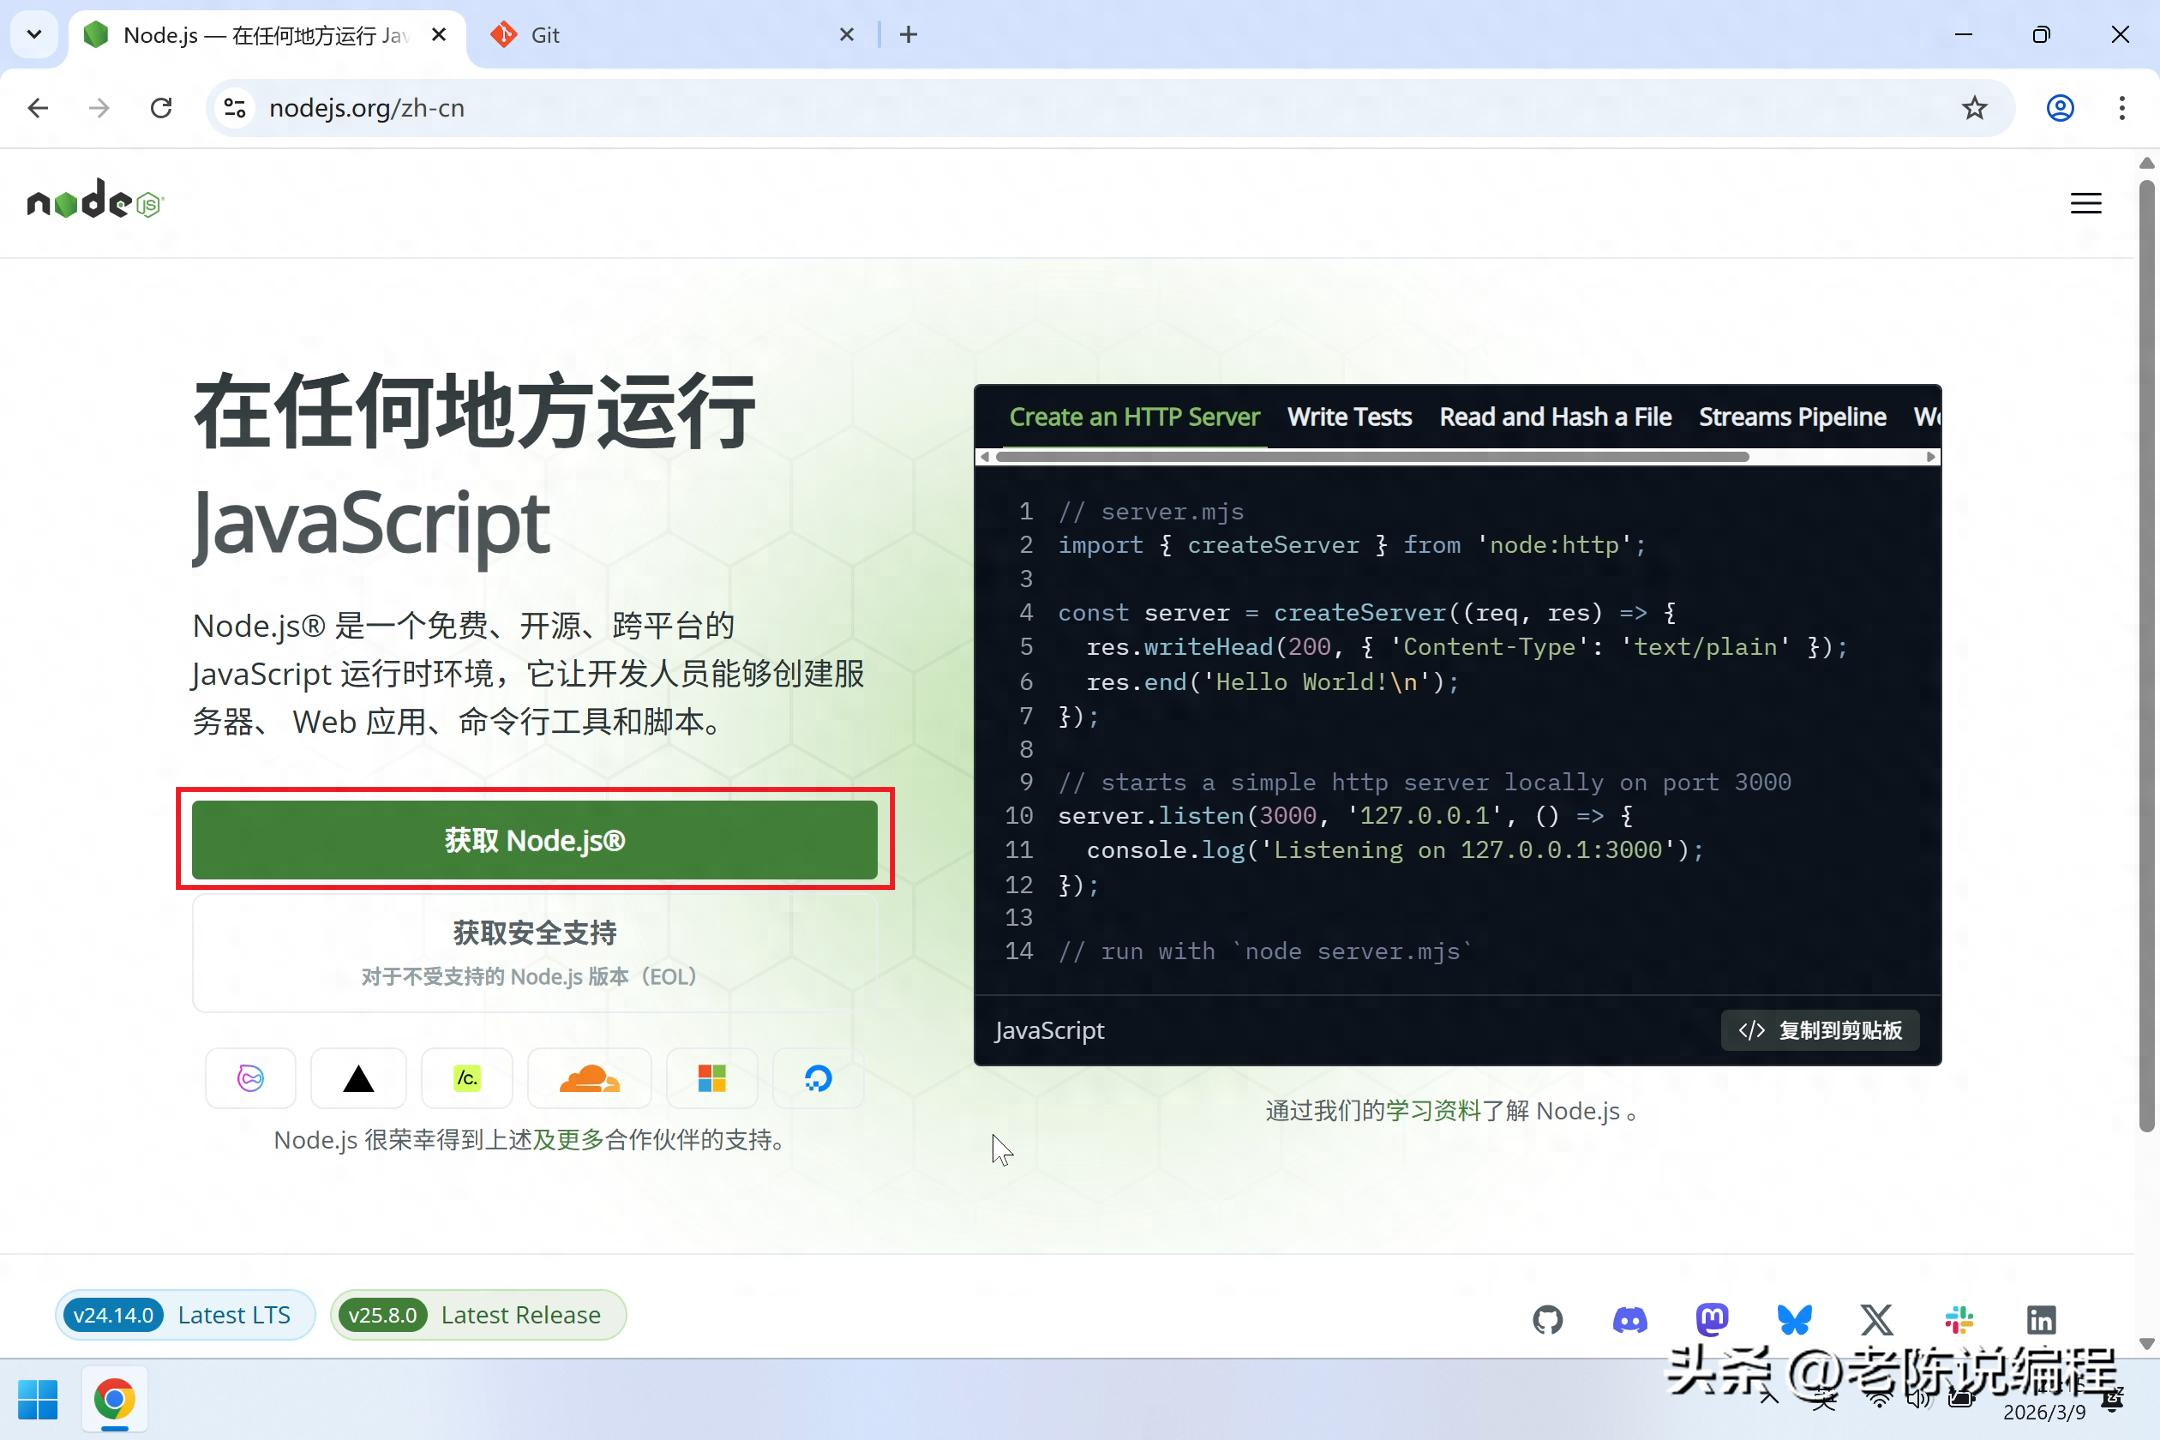Select the Streams Pipeline code tab
Image resolution: width=2160 pixels, height=1440 pixels.
[1792, 417]
